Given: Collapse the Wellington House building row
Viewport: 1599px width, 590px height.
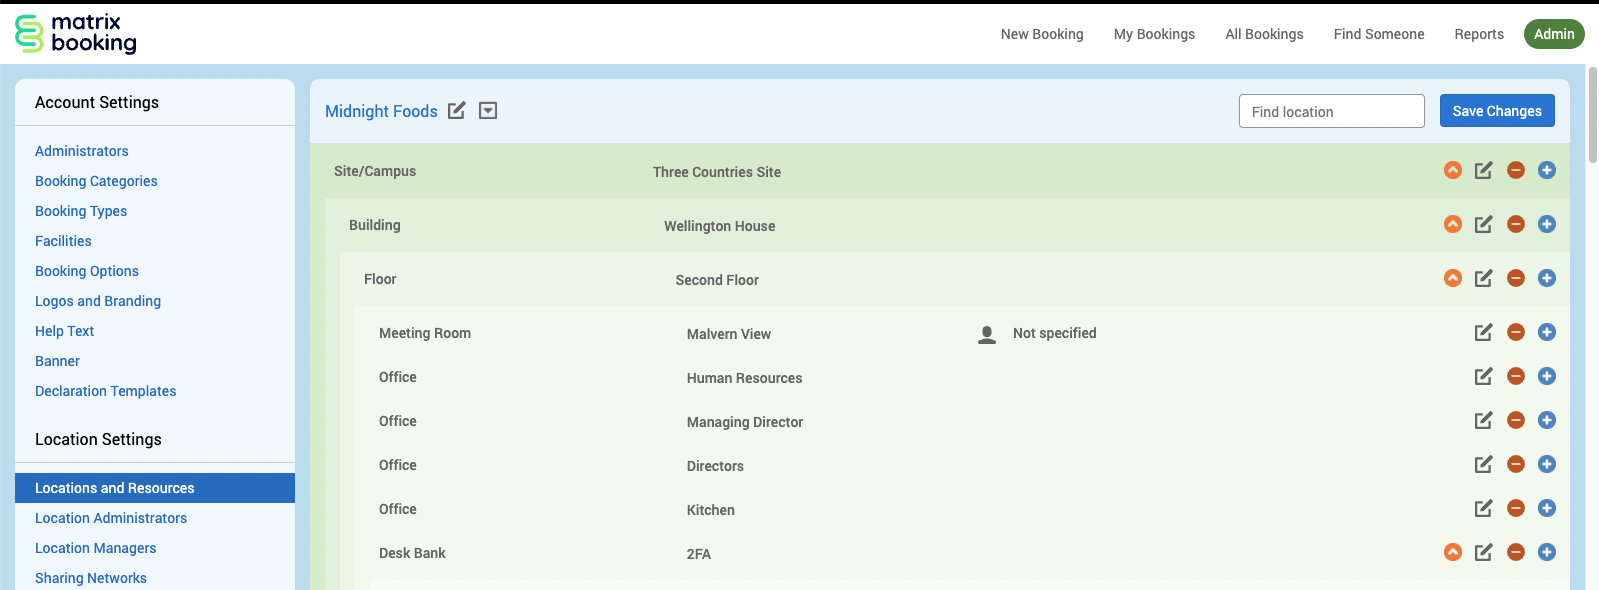Looking at the screenshot, I should 1452,224.
